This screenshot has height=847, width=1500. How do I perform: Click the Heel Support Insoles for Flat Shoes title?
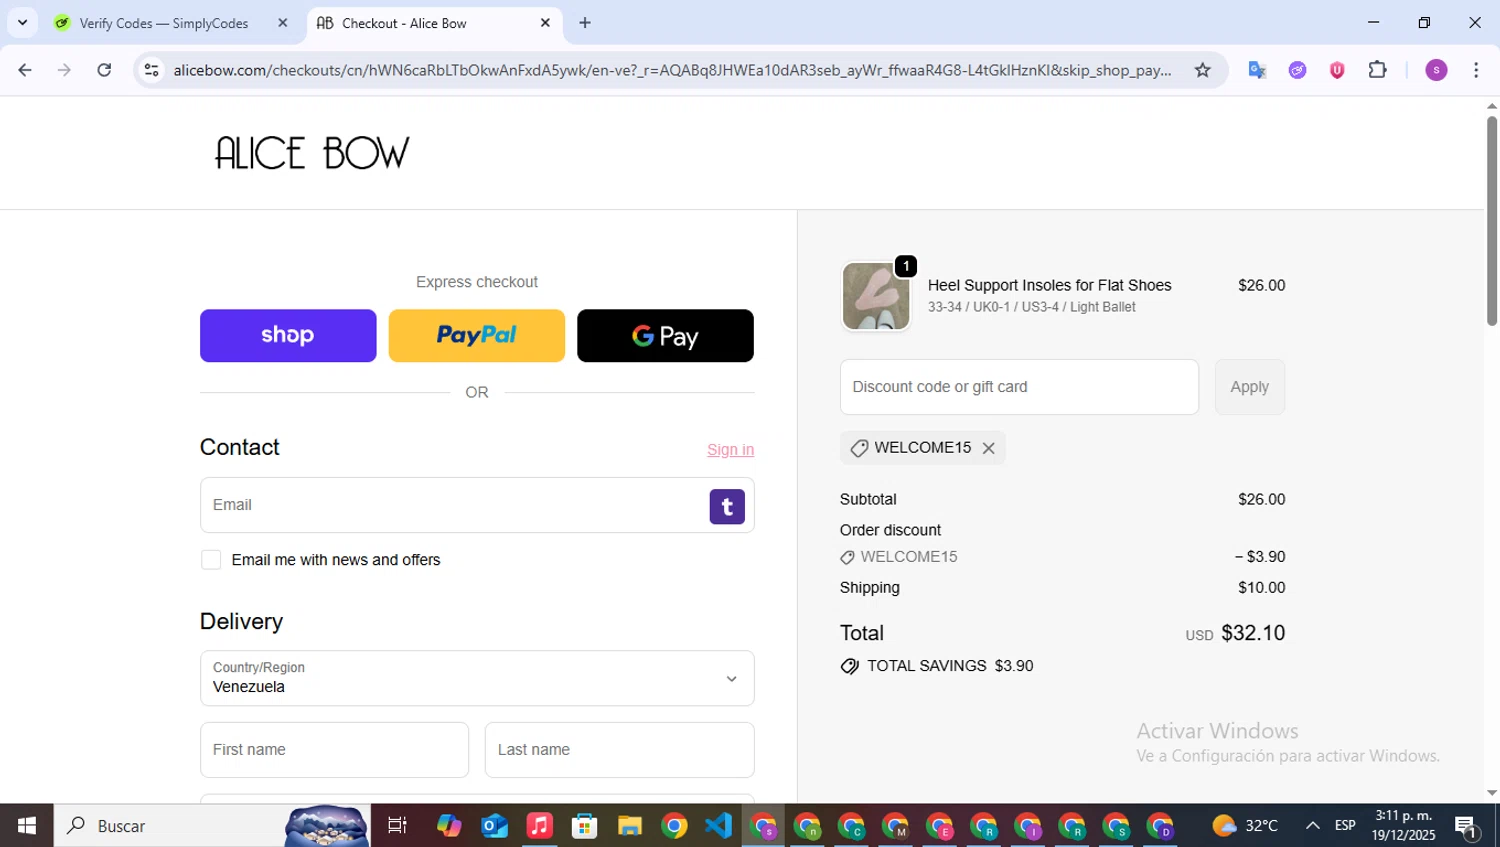(x=1049, y=286)
